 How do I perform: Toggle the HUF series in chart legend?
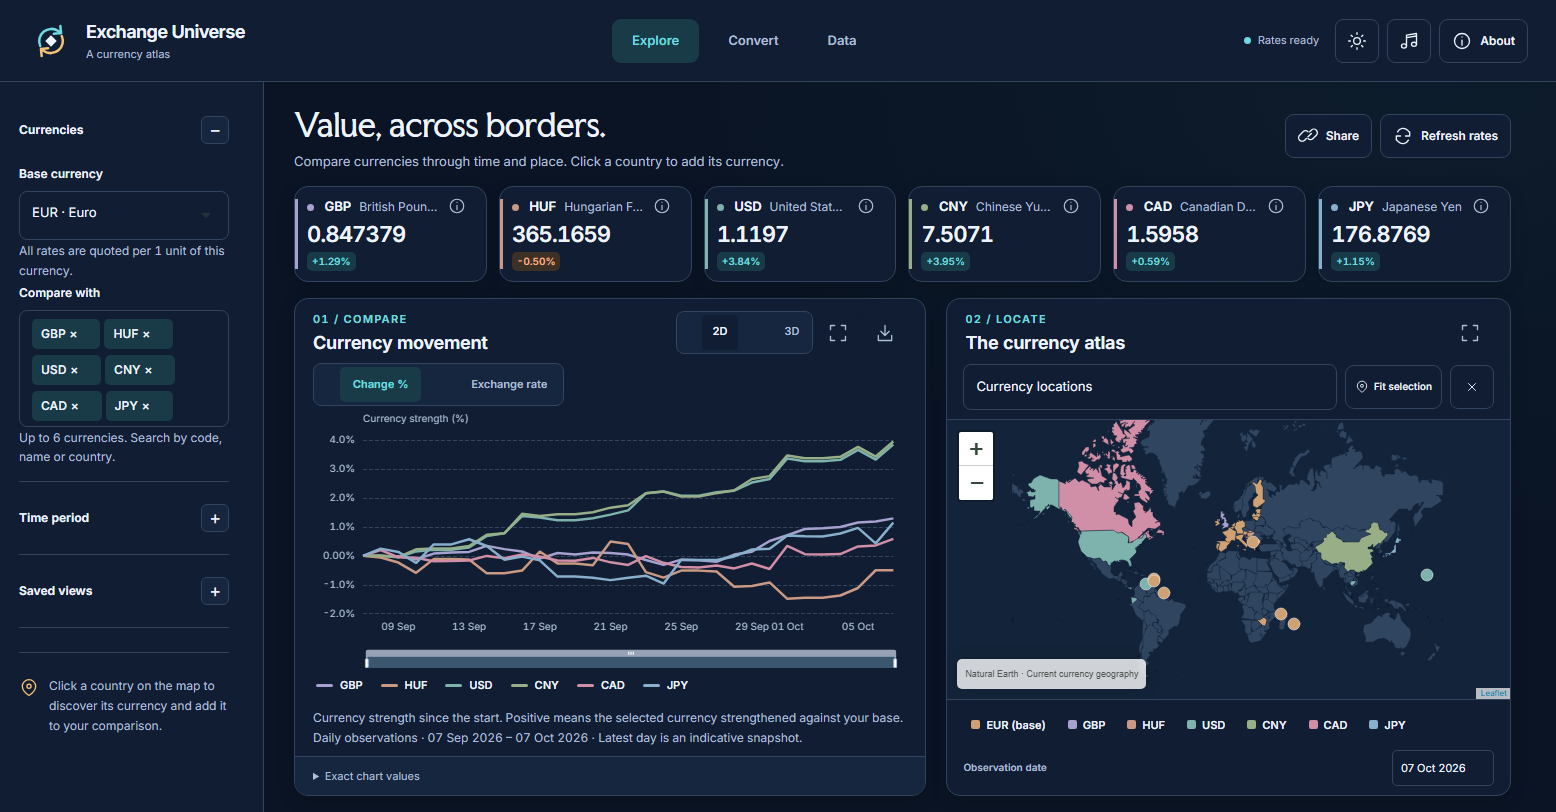[x=402, y=685]
